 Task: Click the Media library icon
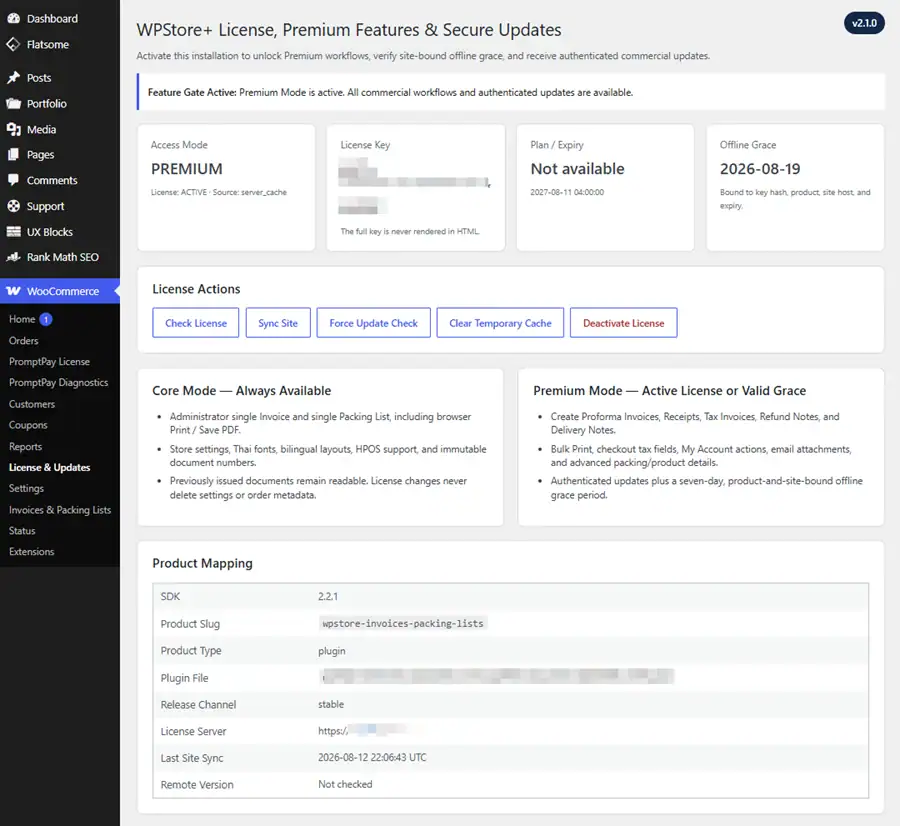pos(13,129)
